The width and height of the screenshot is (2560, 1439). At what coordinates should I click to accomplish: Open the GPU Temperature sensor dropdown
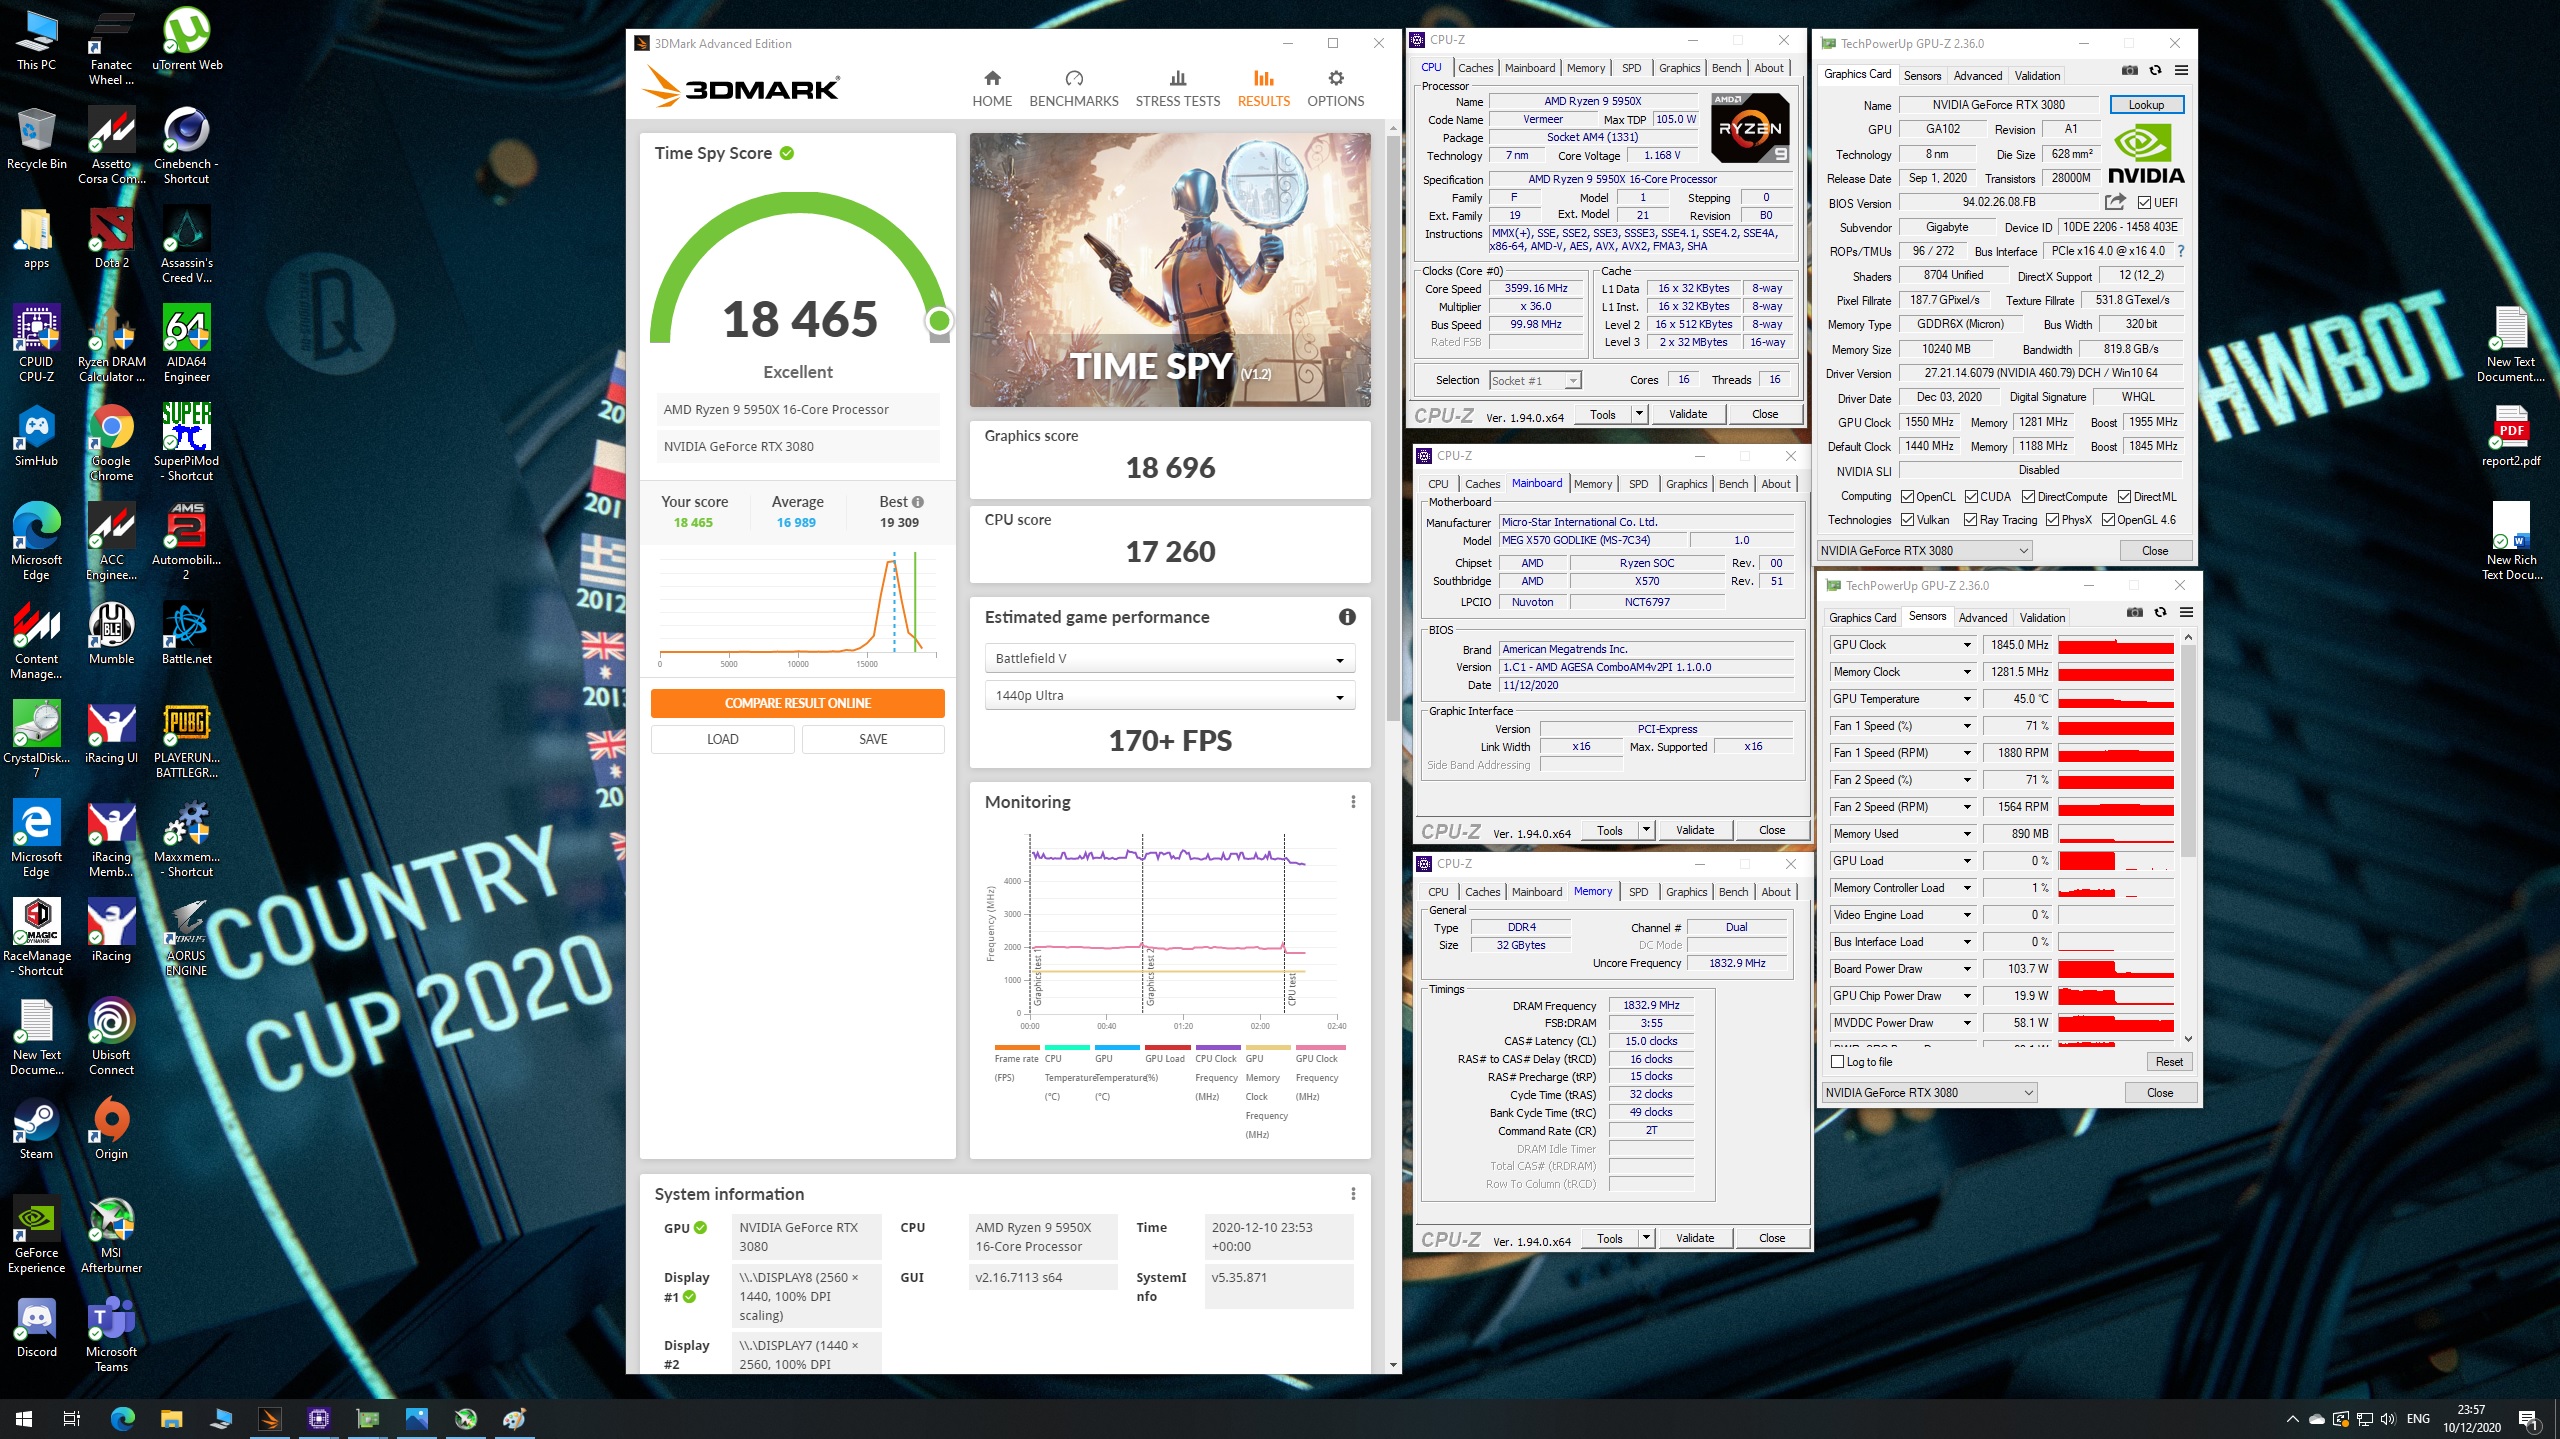click(x=1966, y=699)
